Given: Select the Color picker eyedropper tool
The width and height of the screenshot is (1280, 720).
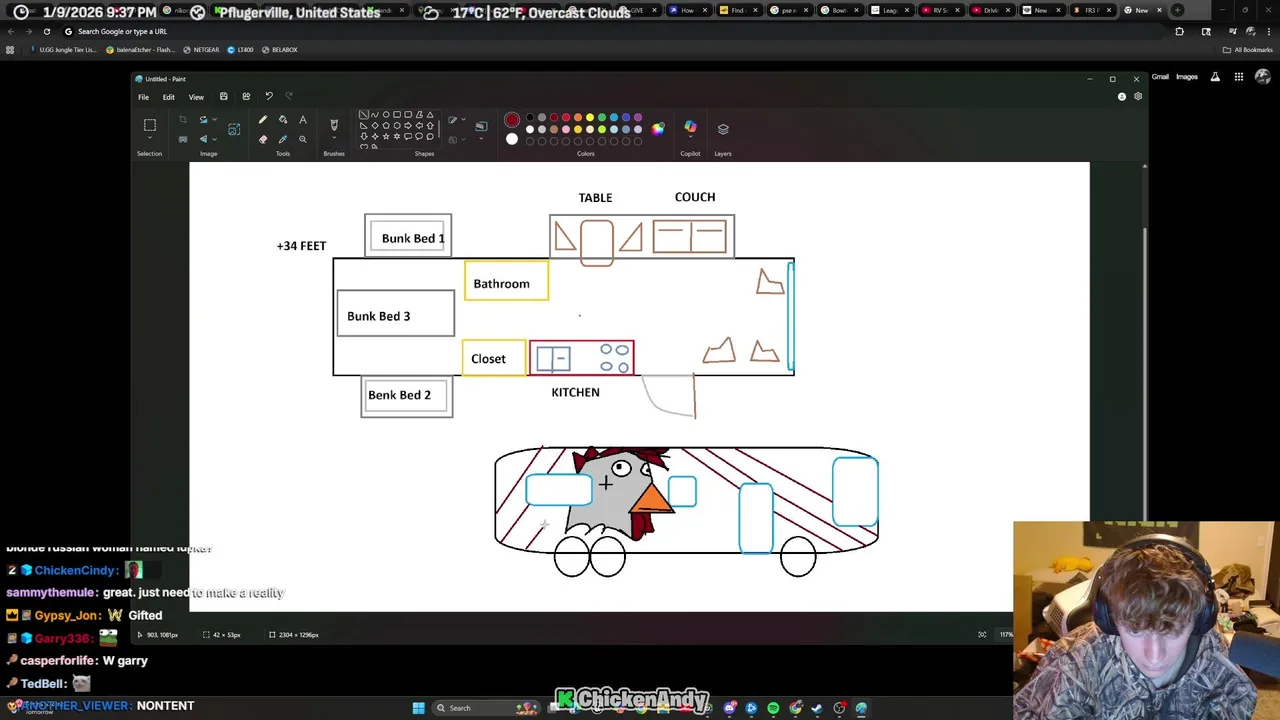Looking at the screenshot, I should click(x=283, y=139).
